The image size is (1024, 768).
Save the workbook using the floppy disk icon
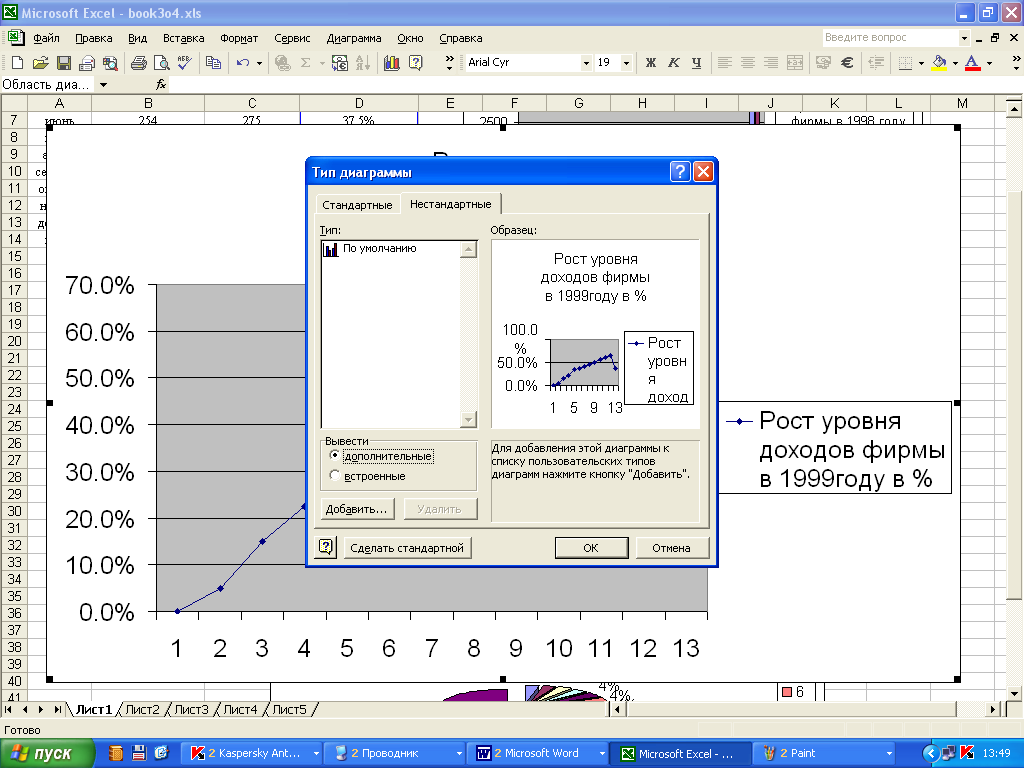tap(63, 63)
